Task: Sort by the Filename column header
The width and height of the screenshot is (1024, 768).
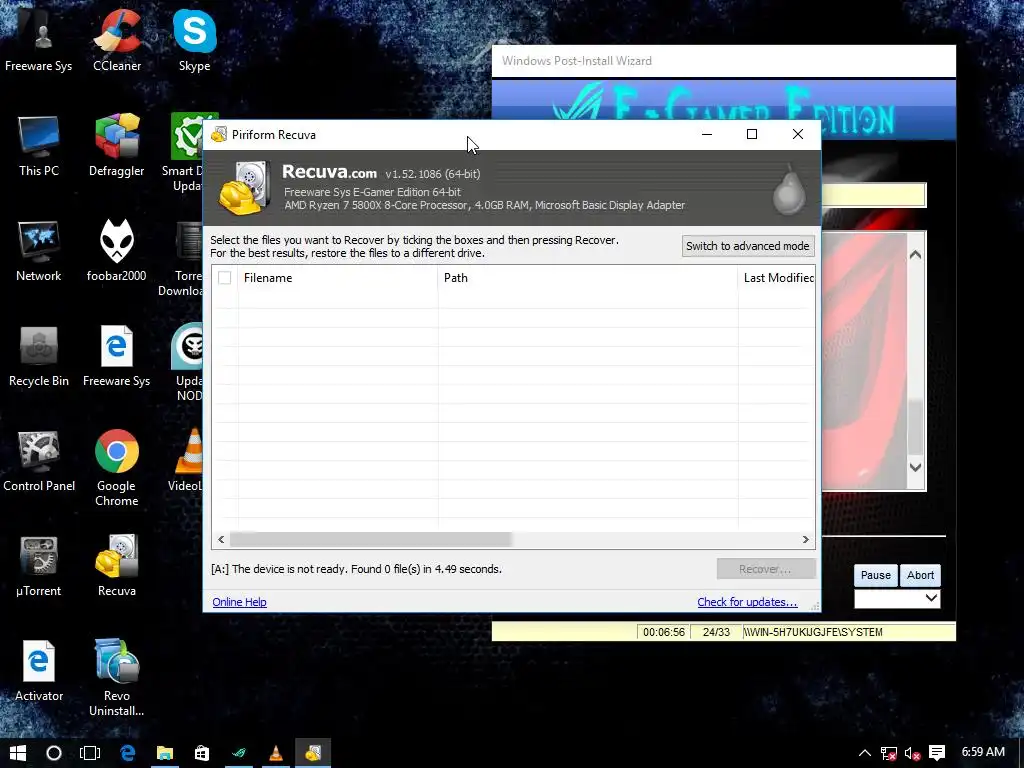Action: (x=338, y=278)
